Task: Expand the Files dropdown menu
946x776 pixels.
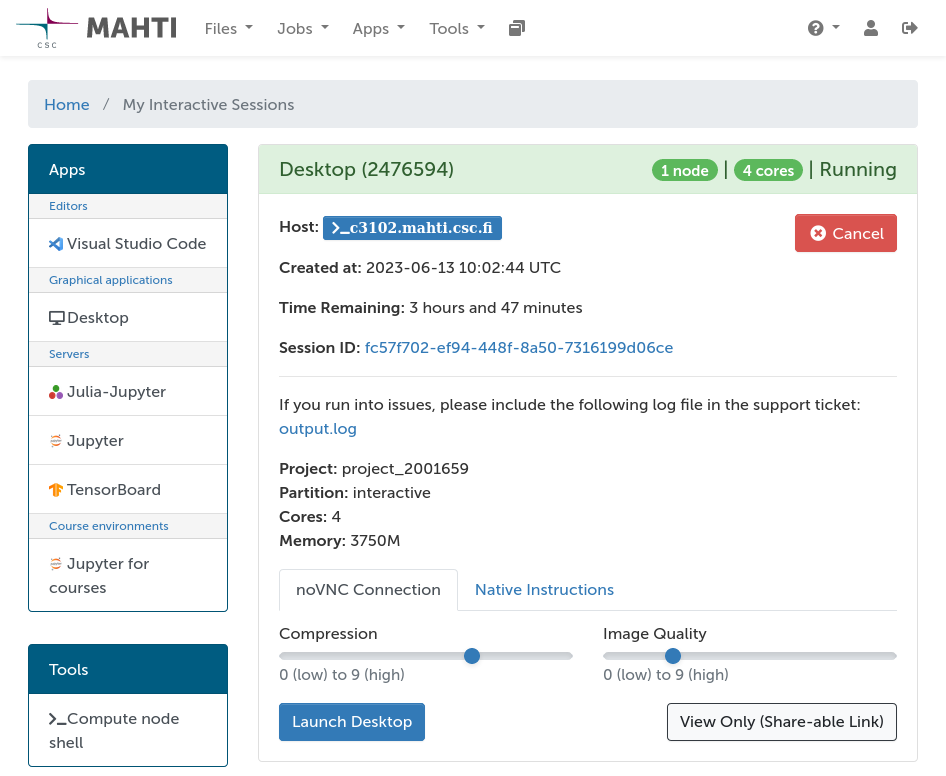Action: (x=228, y=29)
